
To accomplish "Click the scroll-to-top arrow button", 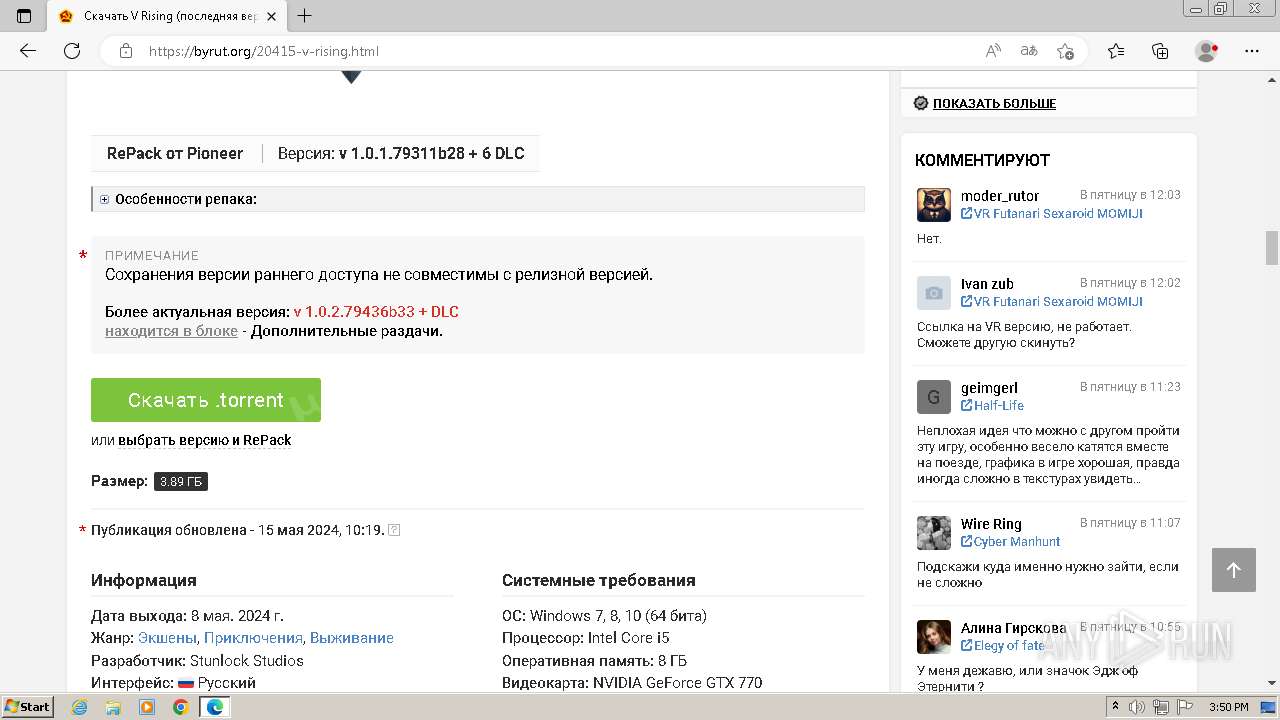I will 1233,570.
